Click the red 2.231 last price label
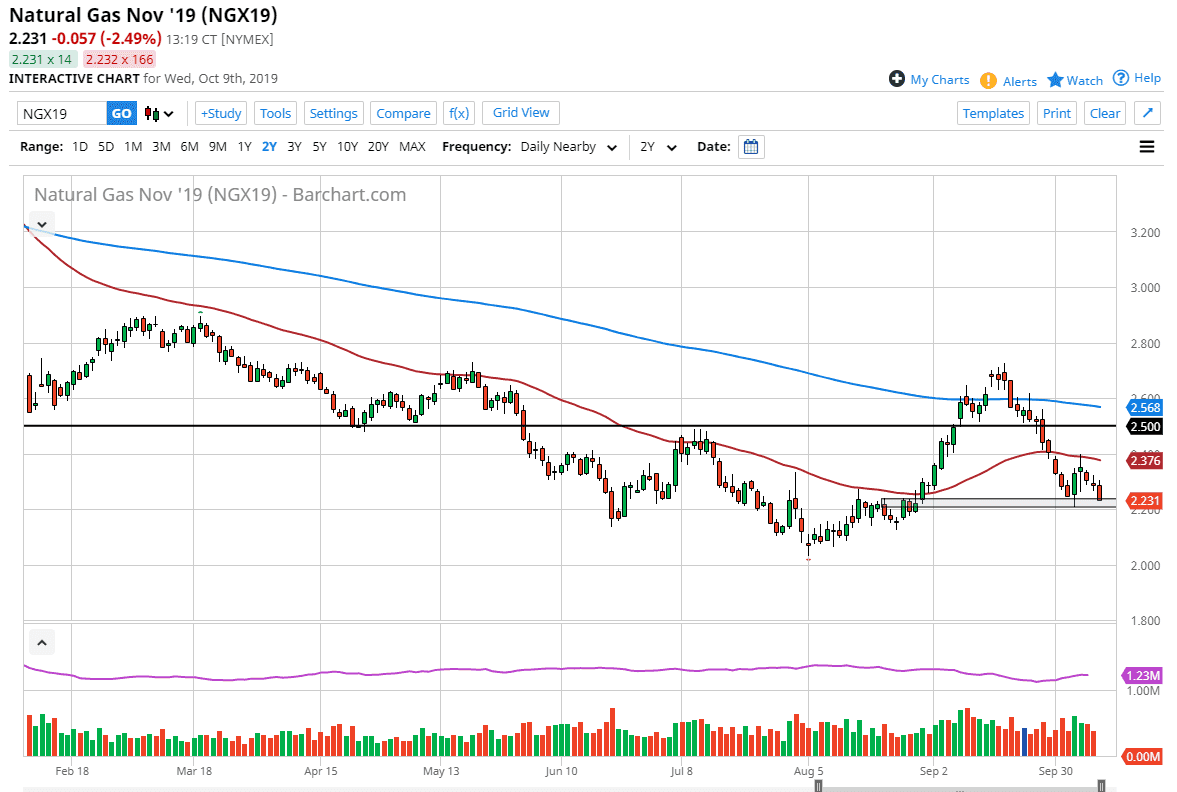This screenshot has width=1177, height=792. 1145,500
